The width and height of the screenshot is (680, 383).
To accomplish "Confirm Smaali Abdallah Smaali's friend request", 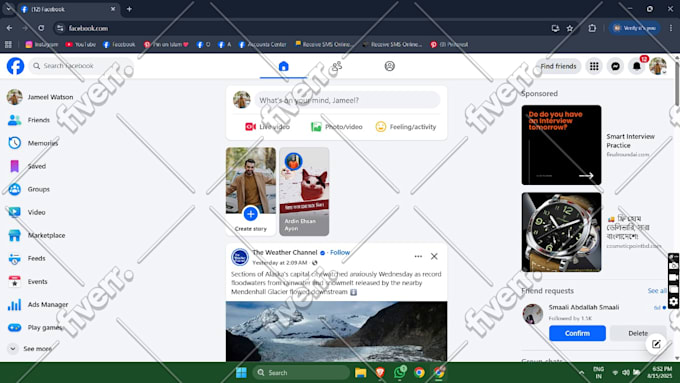I will [577, 333].
